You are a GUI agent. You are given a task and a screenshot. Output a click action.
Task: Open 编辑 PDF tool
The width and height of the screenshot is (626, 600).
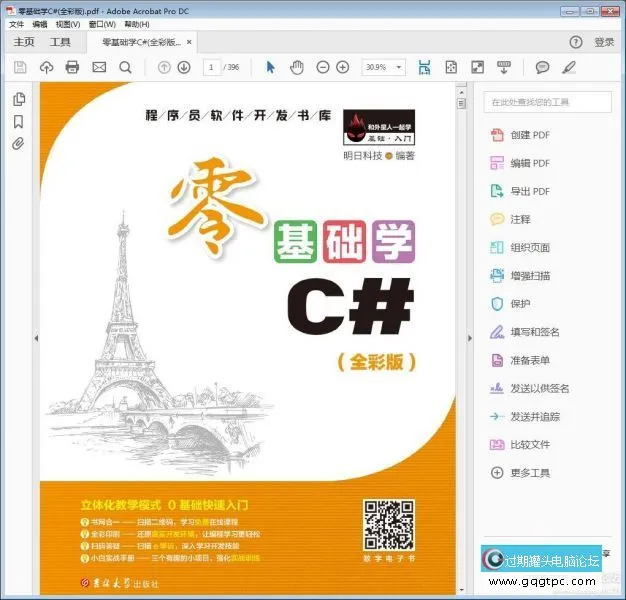[x=520, y=163]
